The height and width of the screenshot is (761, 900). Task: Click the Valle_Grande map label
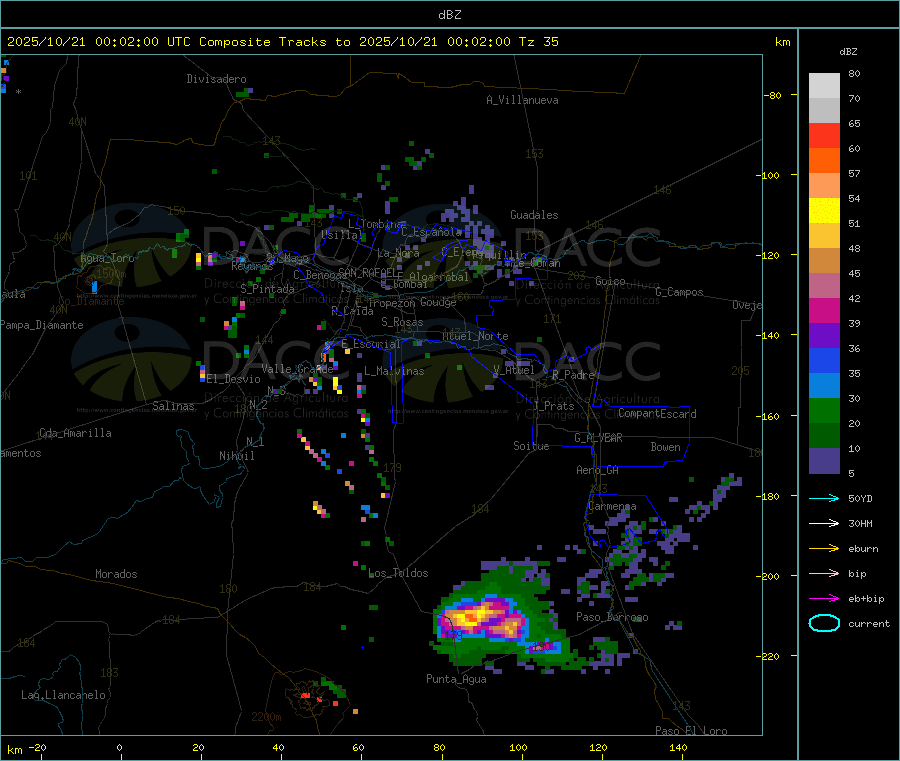point(297,369)
